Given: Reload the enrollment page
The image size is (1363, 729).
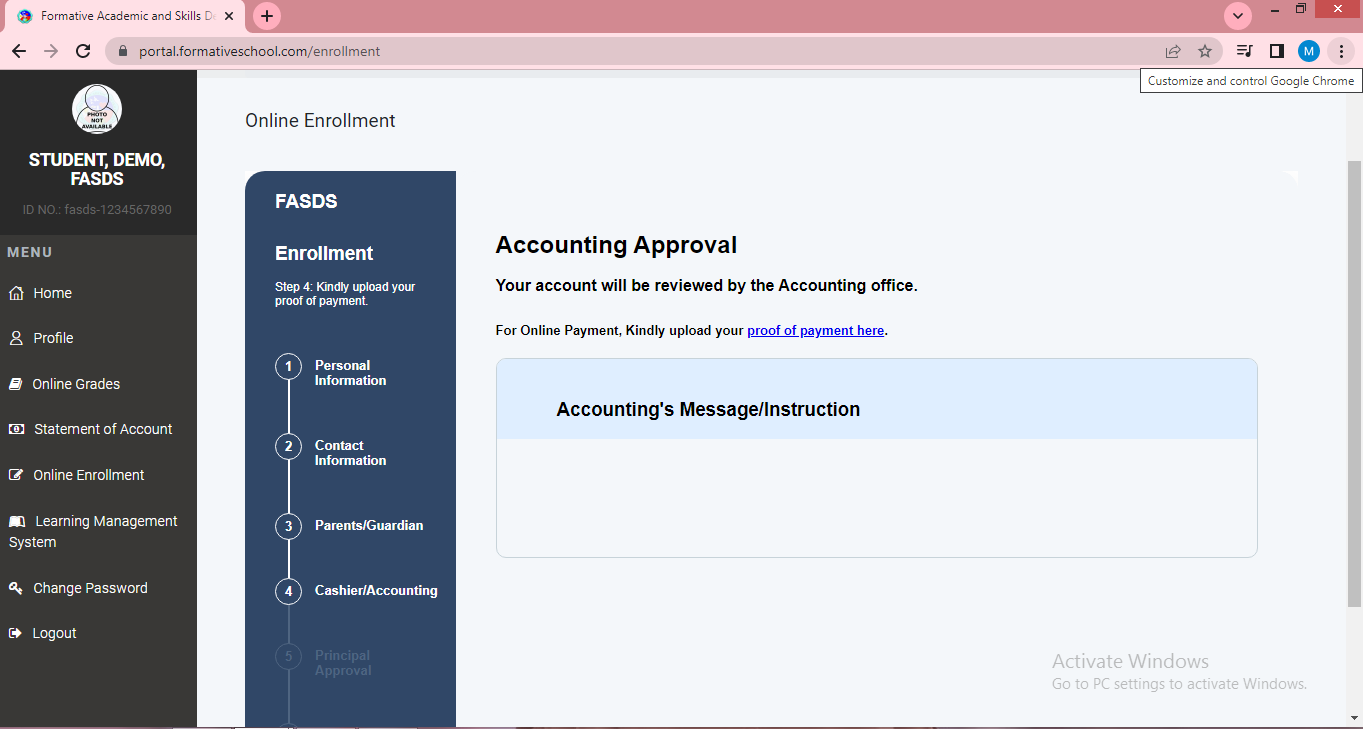Looking at the screenshot, I should (x=83, y=50).
